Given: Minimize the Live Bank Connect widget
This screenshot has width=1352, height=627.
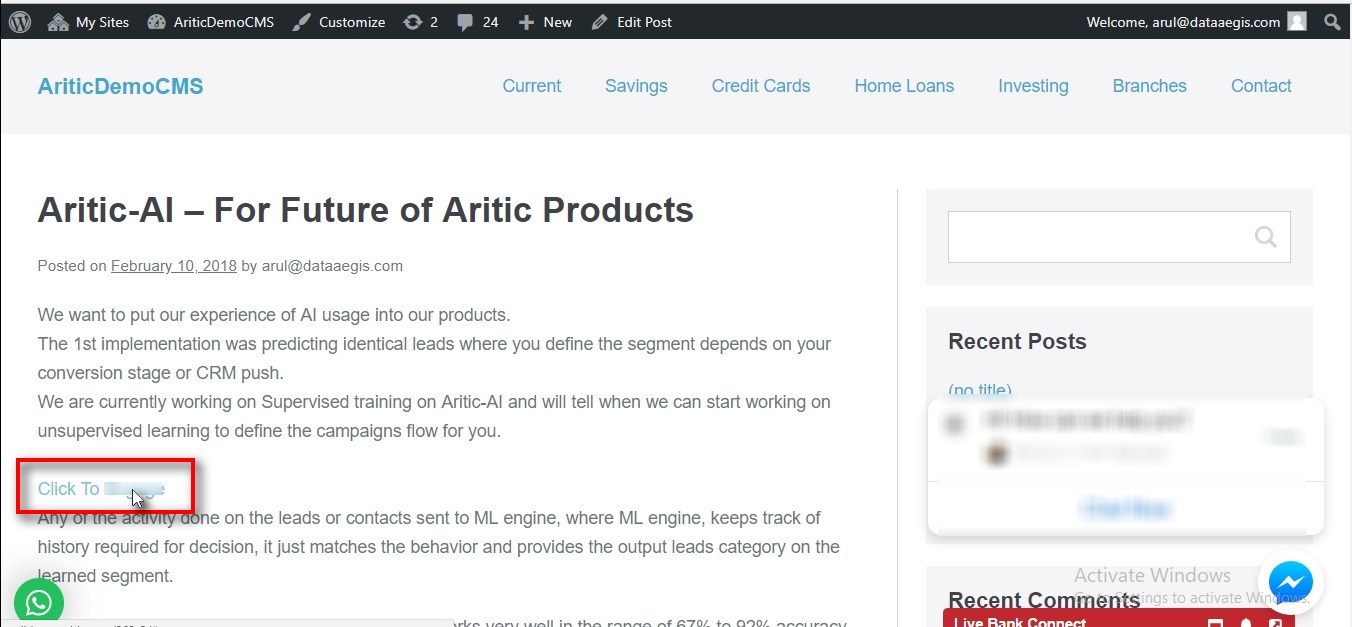Looking at the screenshot, I should [1215, 623].
